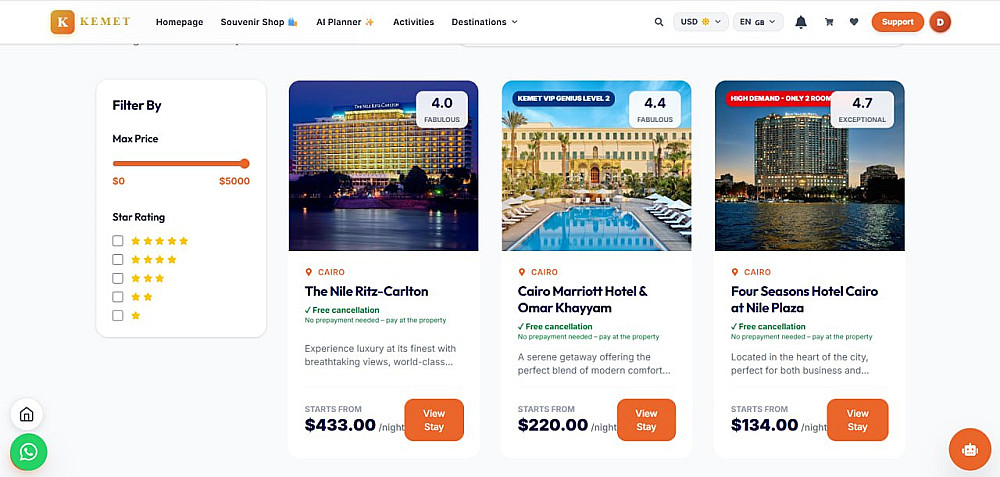Open the Activities nav item

[x=413, y=22]
